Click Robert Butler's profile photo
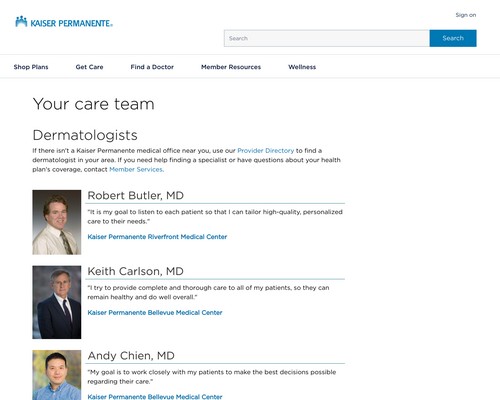 click(57, 222)
